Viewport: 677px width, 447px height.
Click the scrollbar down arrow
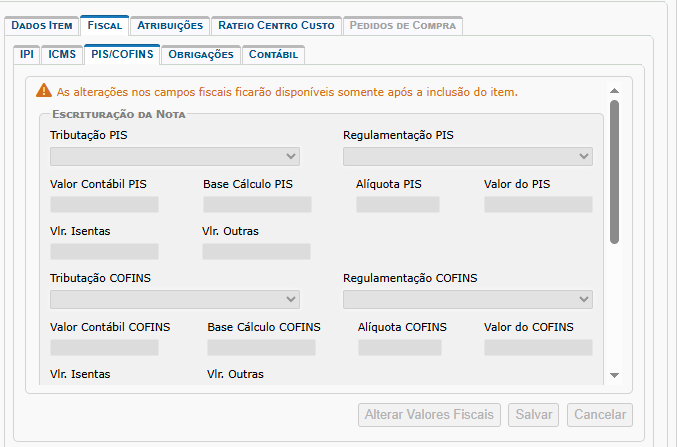click(x=615, y=375)
